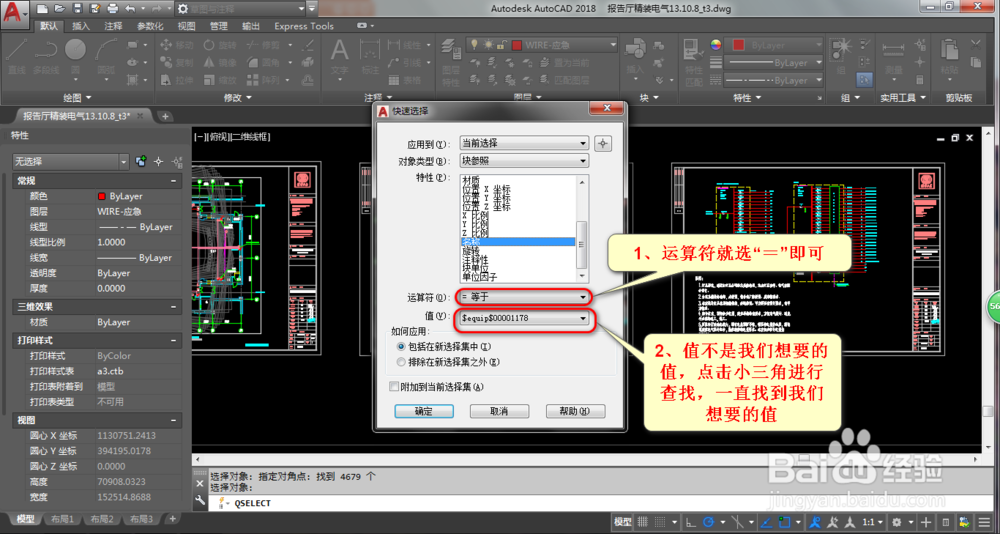Image resolution: width=1000 pixels, height=534 pixels.
Task: Collapse the 常规 section
Action: click(173, 181)
